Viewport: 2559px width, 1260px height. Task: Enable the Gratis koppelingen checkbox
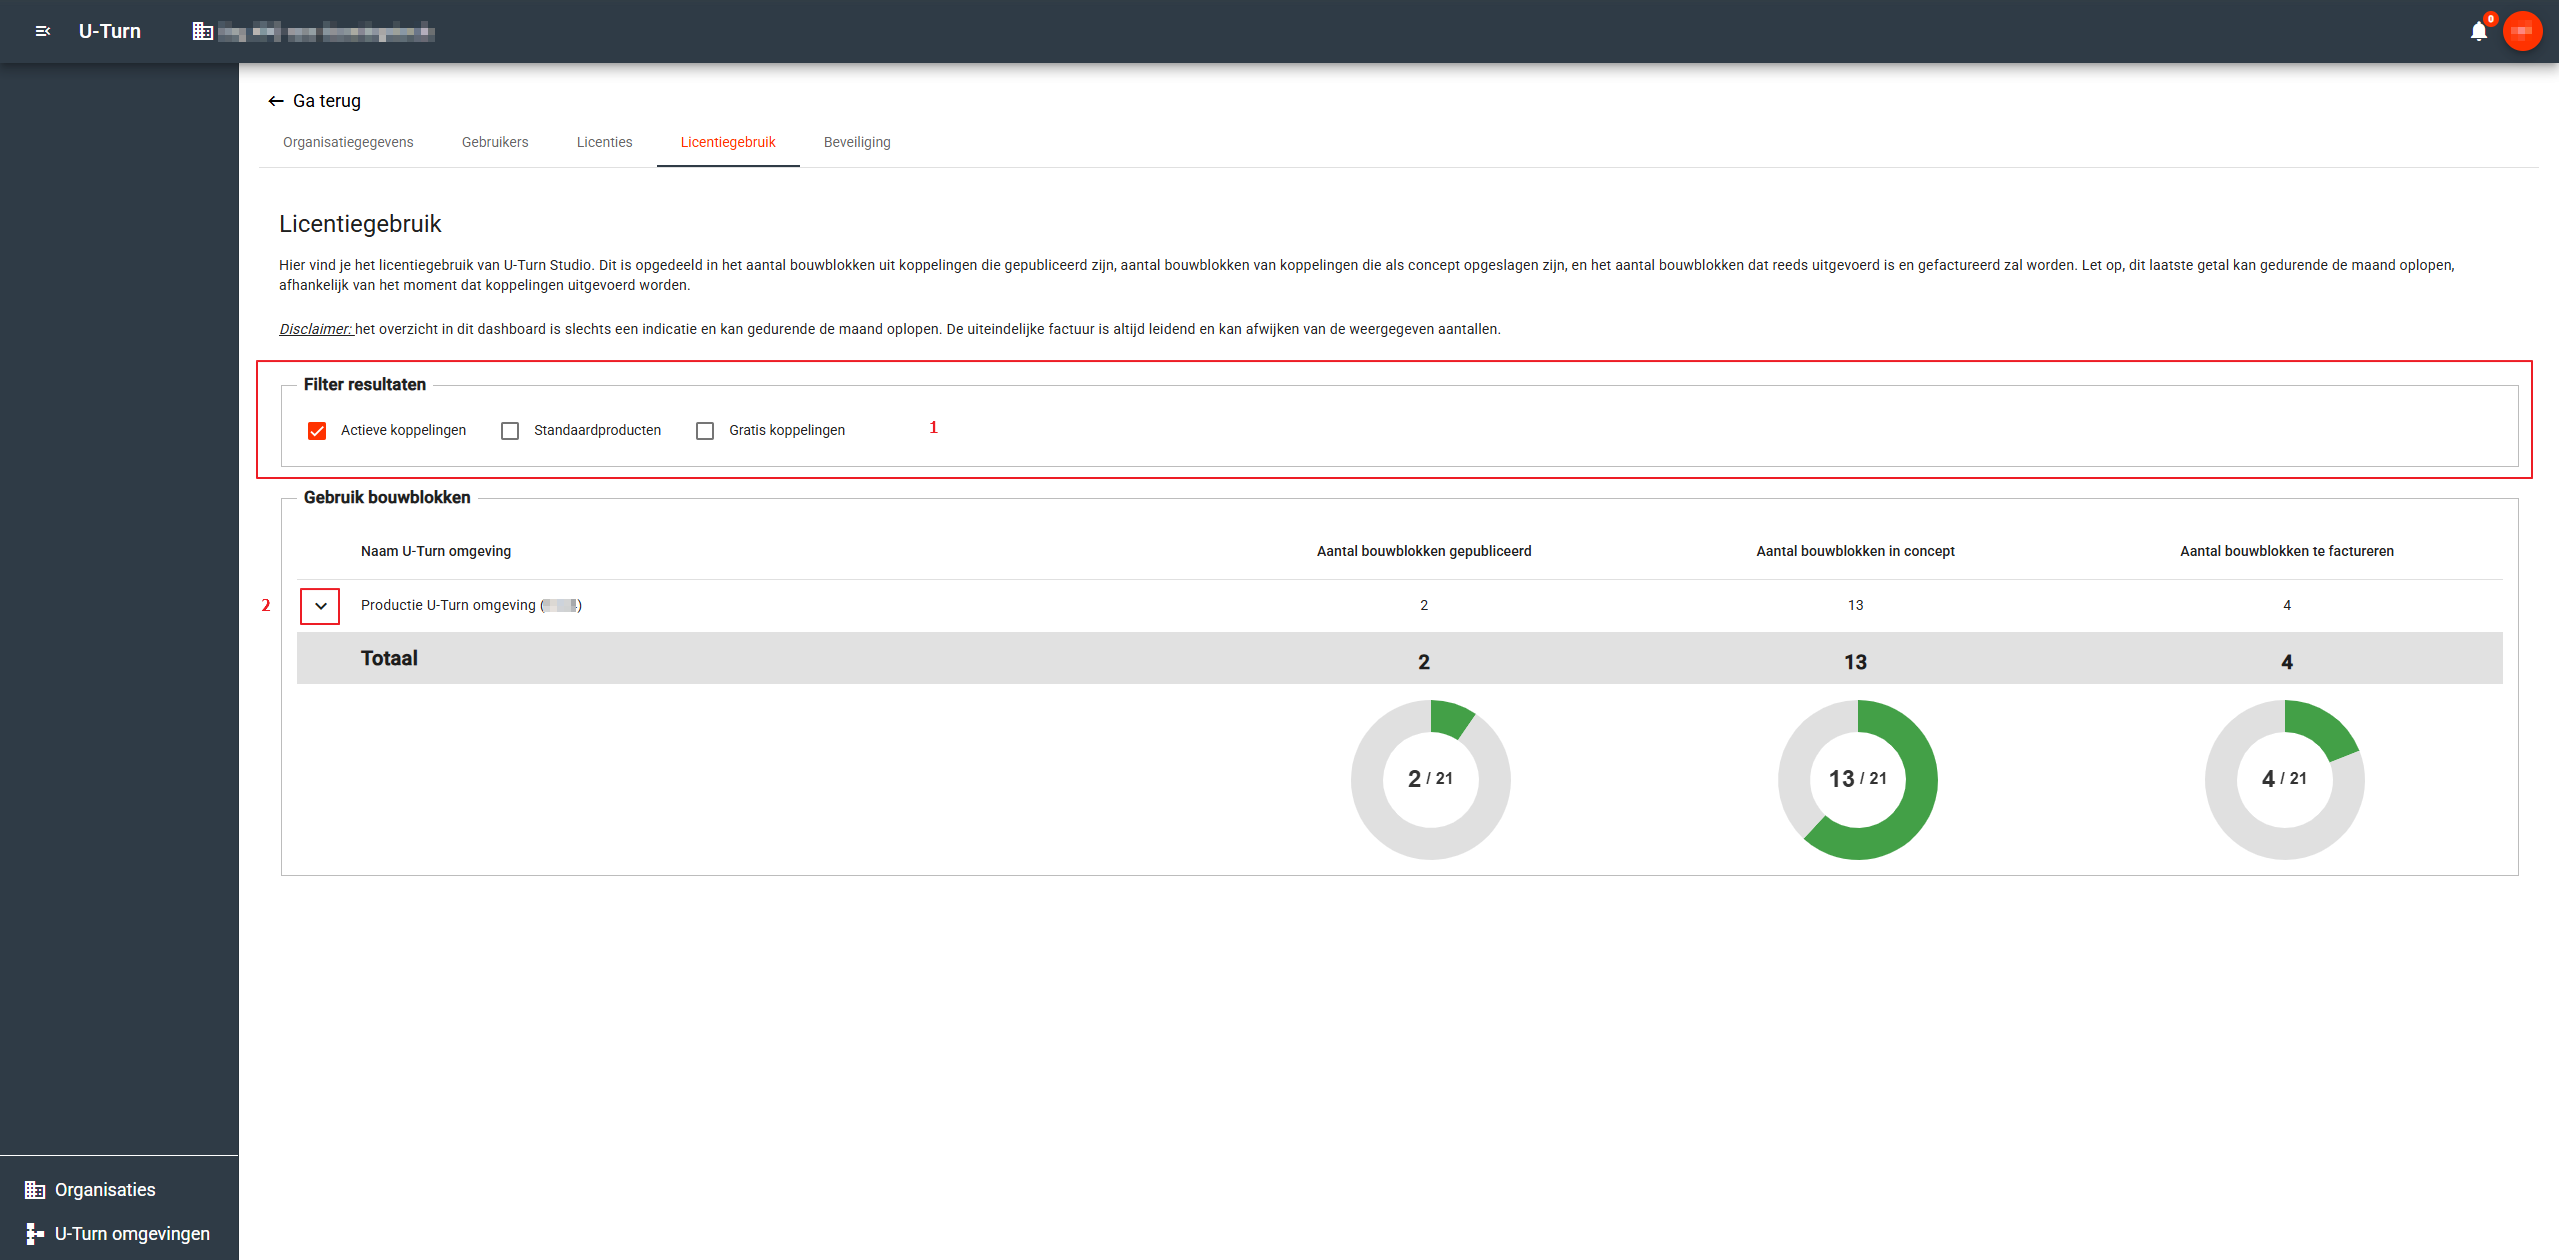tap(705, 431)
